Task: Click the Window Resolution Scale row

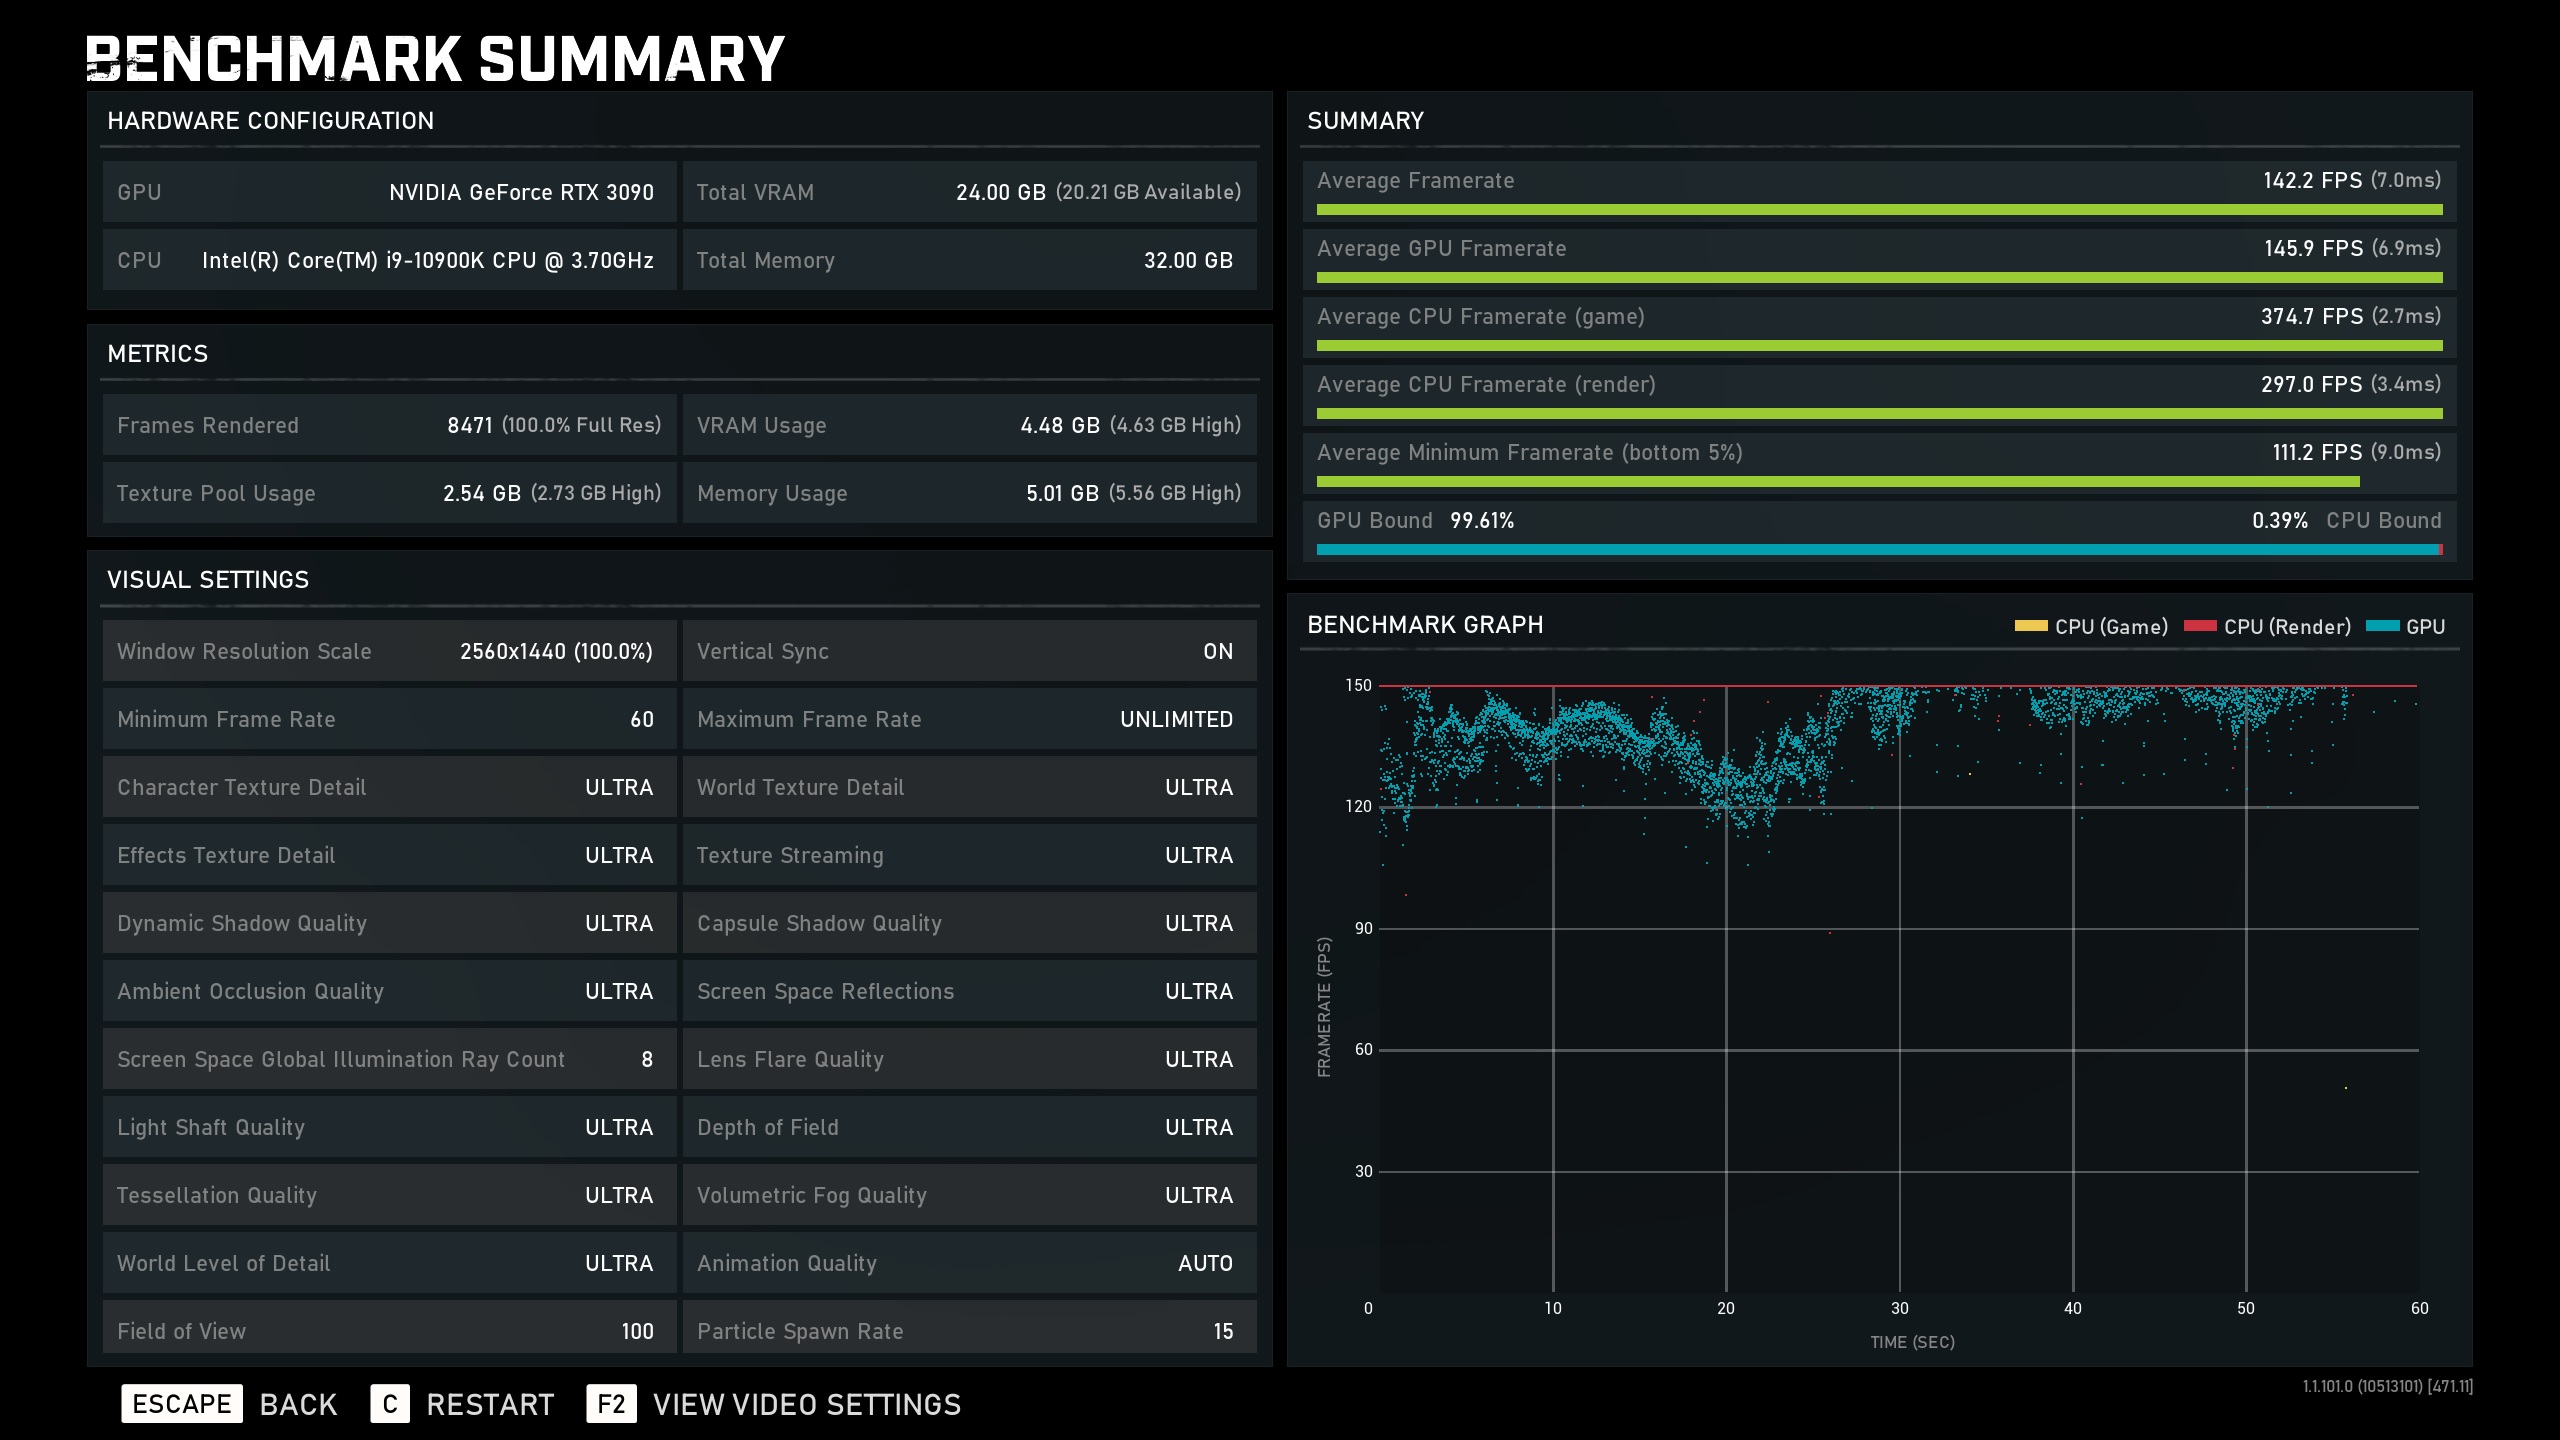Action: tap(388, 651)
